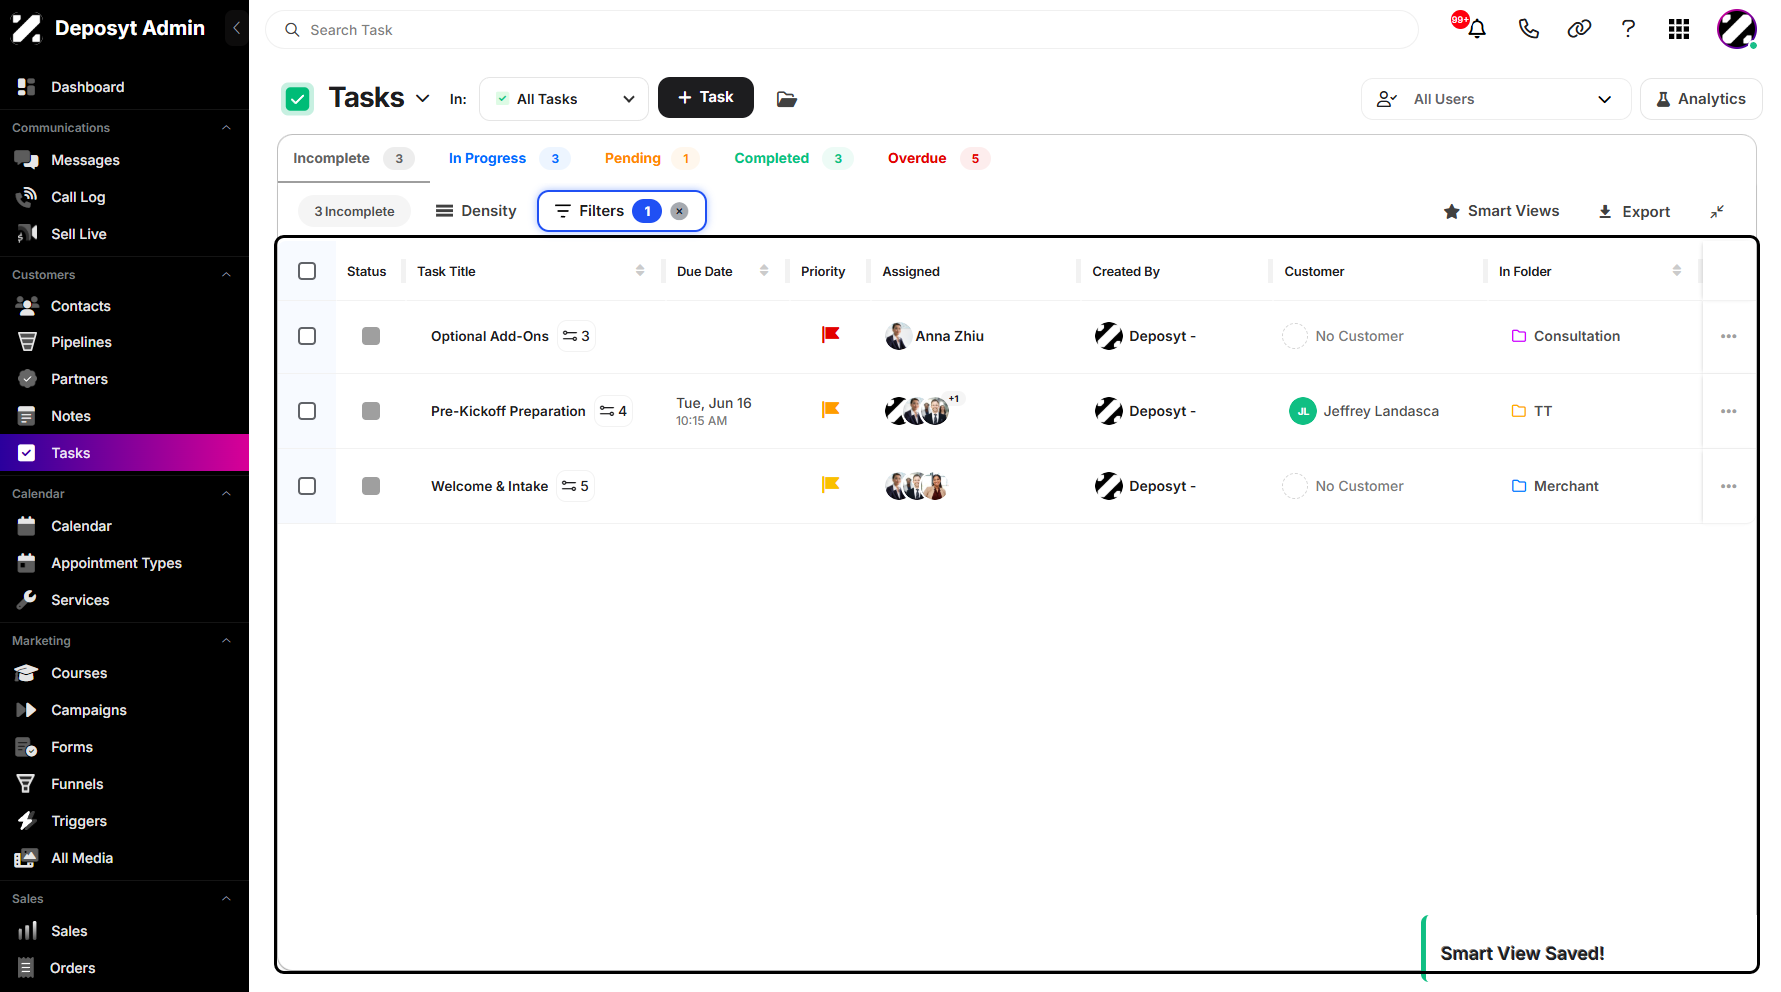Switch to the Completed tab
1781x992 pixels.
[793, 158]
